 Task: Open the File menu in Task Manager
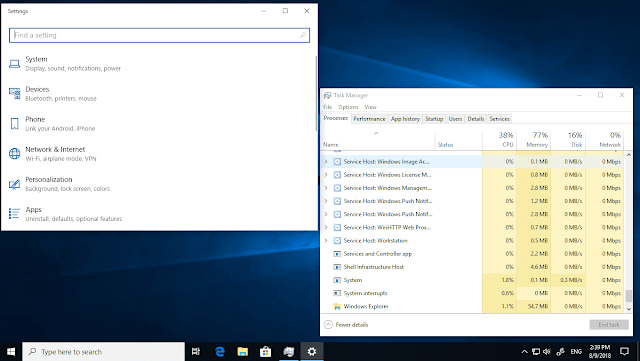(328, 107)
